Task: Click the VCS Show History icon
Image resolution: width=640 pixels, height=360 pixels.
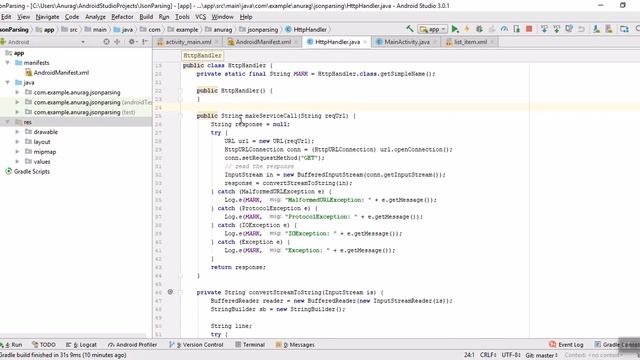Action: point(569,29)
